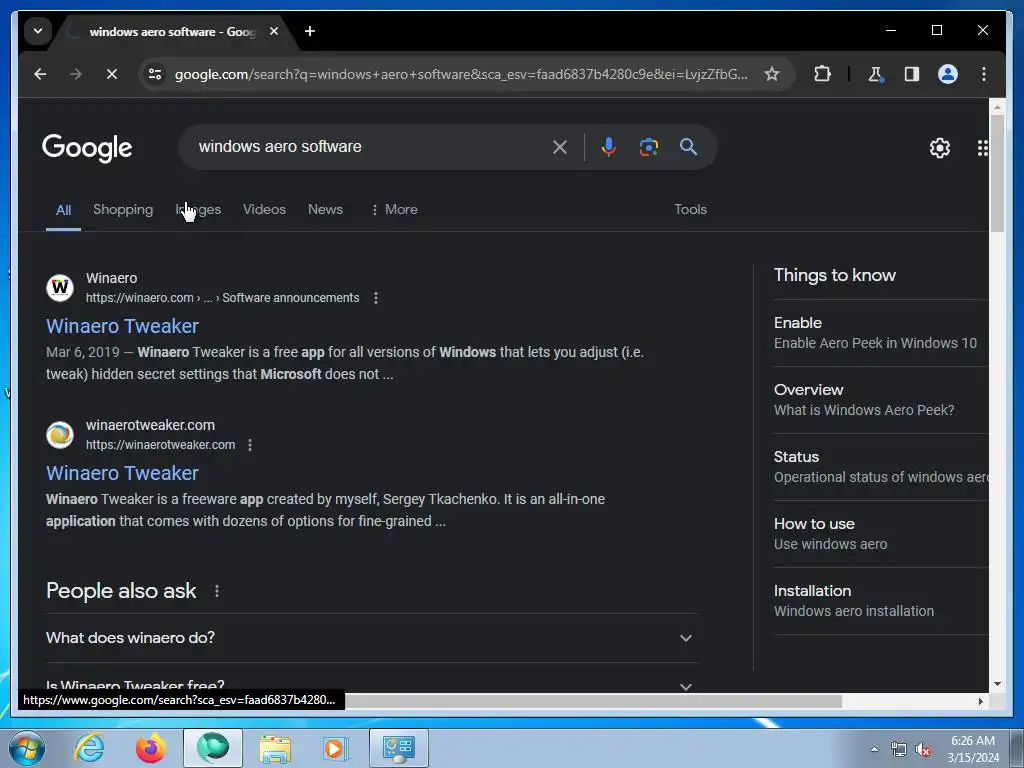
Task: Open search Tools
Action: point(690,209)
